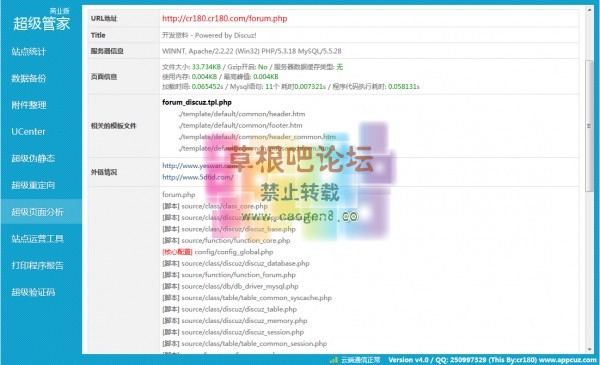The height and width of the screenshot is (365, 600).
Task: Open the yeswan external link
Action: pyautogui.click(x=199, y=166)
